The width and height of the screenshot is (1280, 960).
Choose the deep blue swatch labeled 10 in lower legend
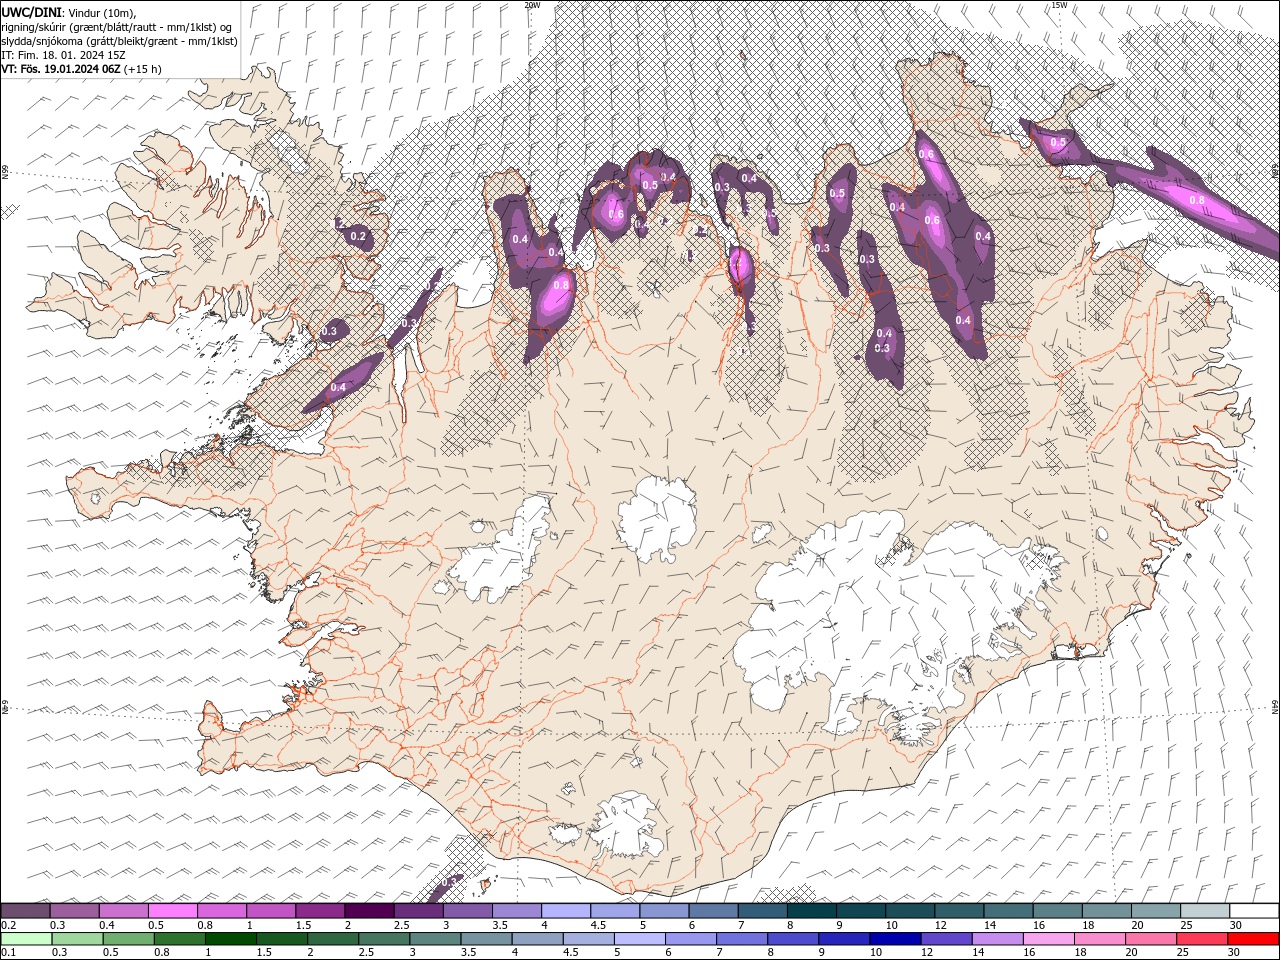pos(895,939)
